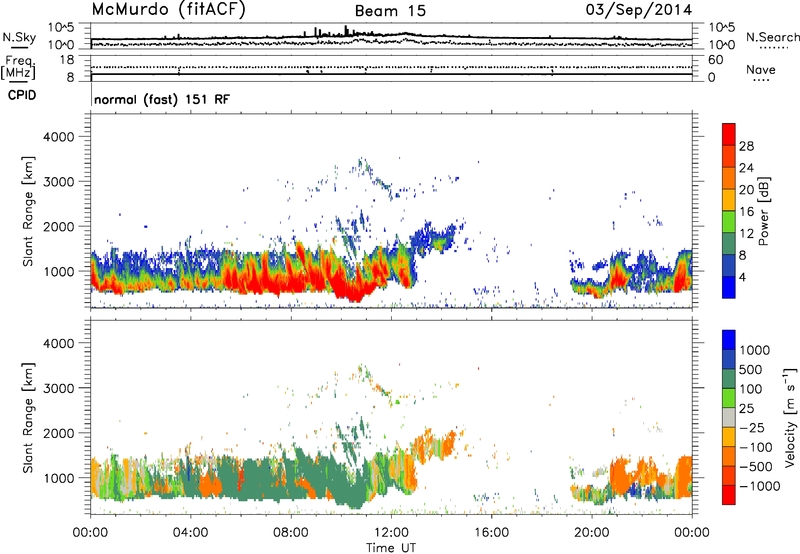The image size is (800, 554).
Task: Click the Beam 15 label
Action: 390,11
